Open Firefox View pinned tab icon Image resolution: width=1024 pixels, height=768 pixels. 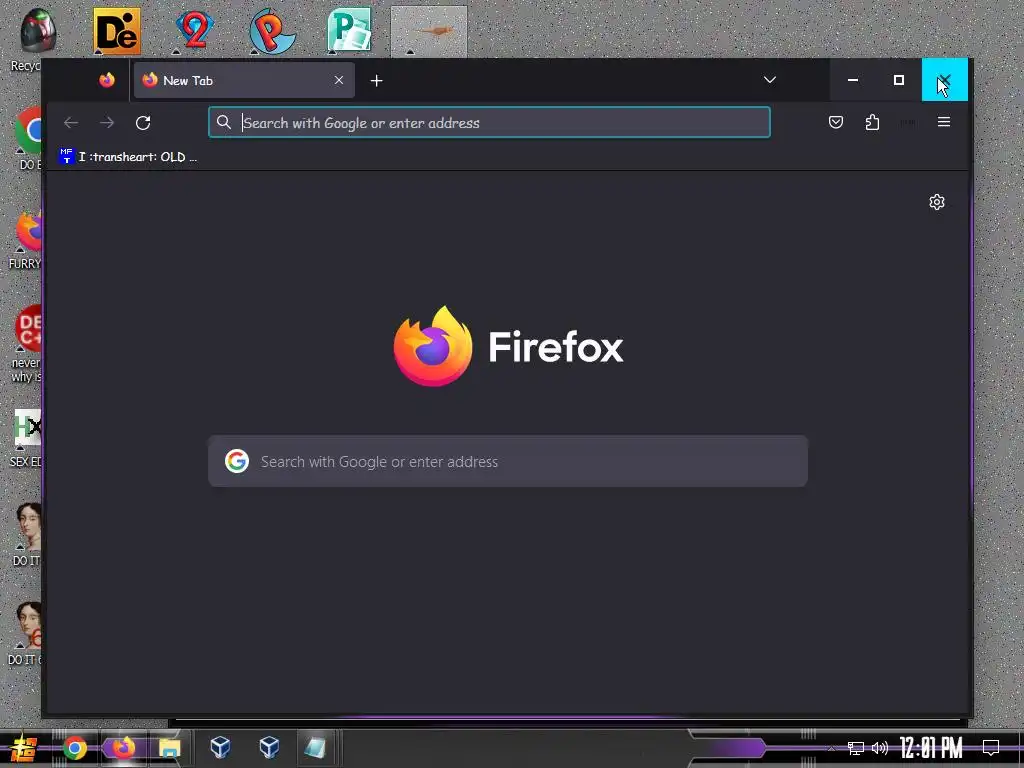[x=107, y=80]
